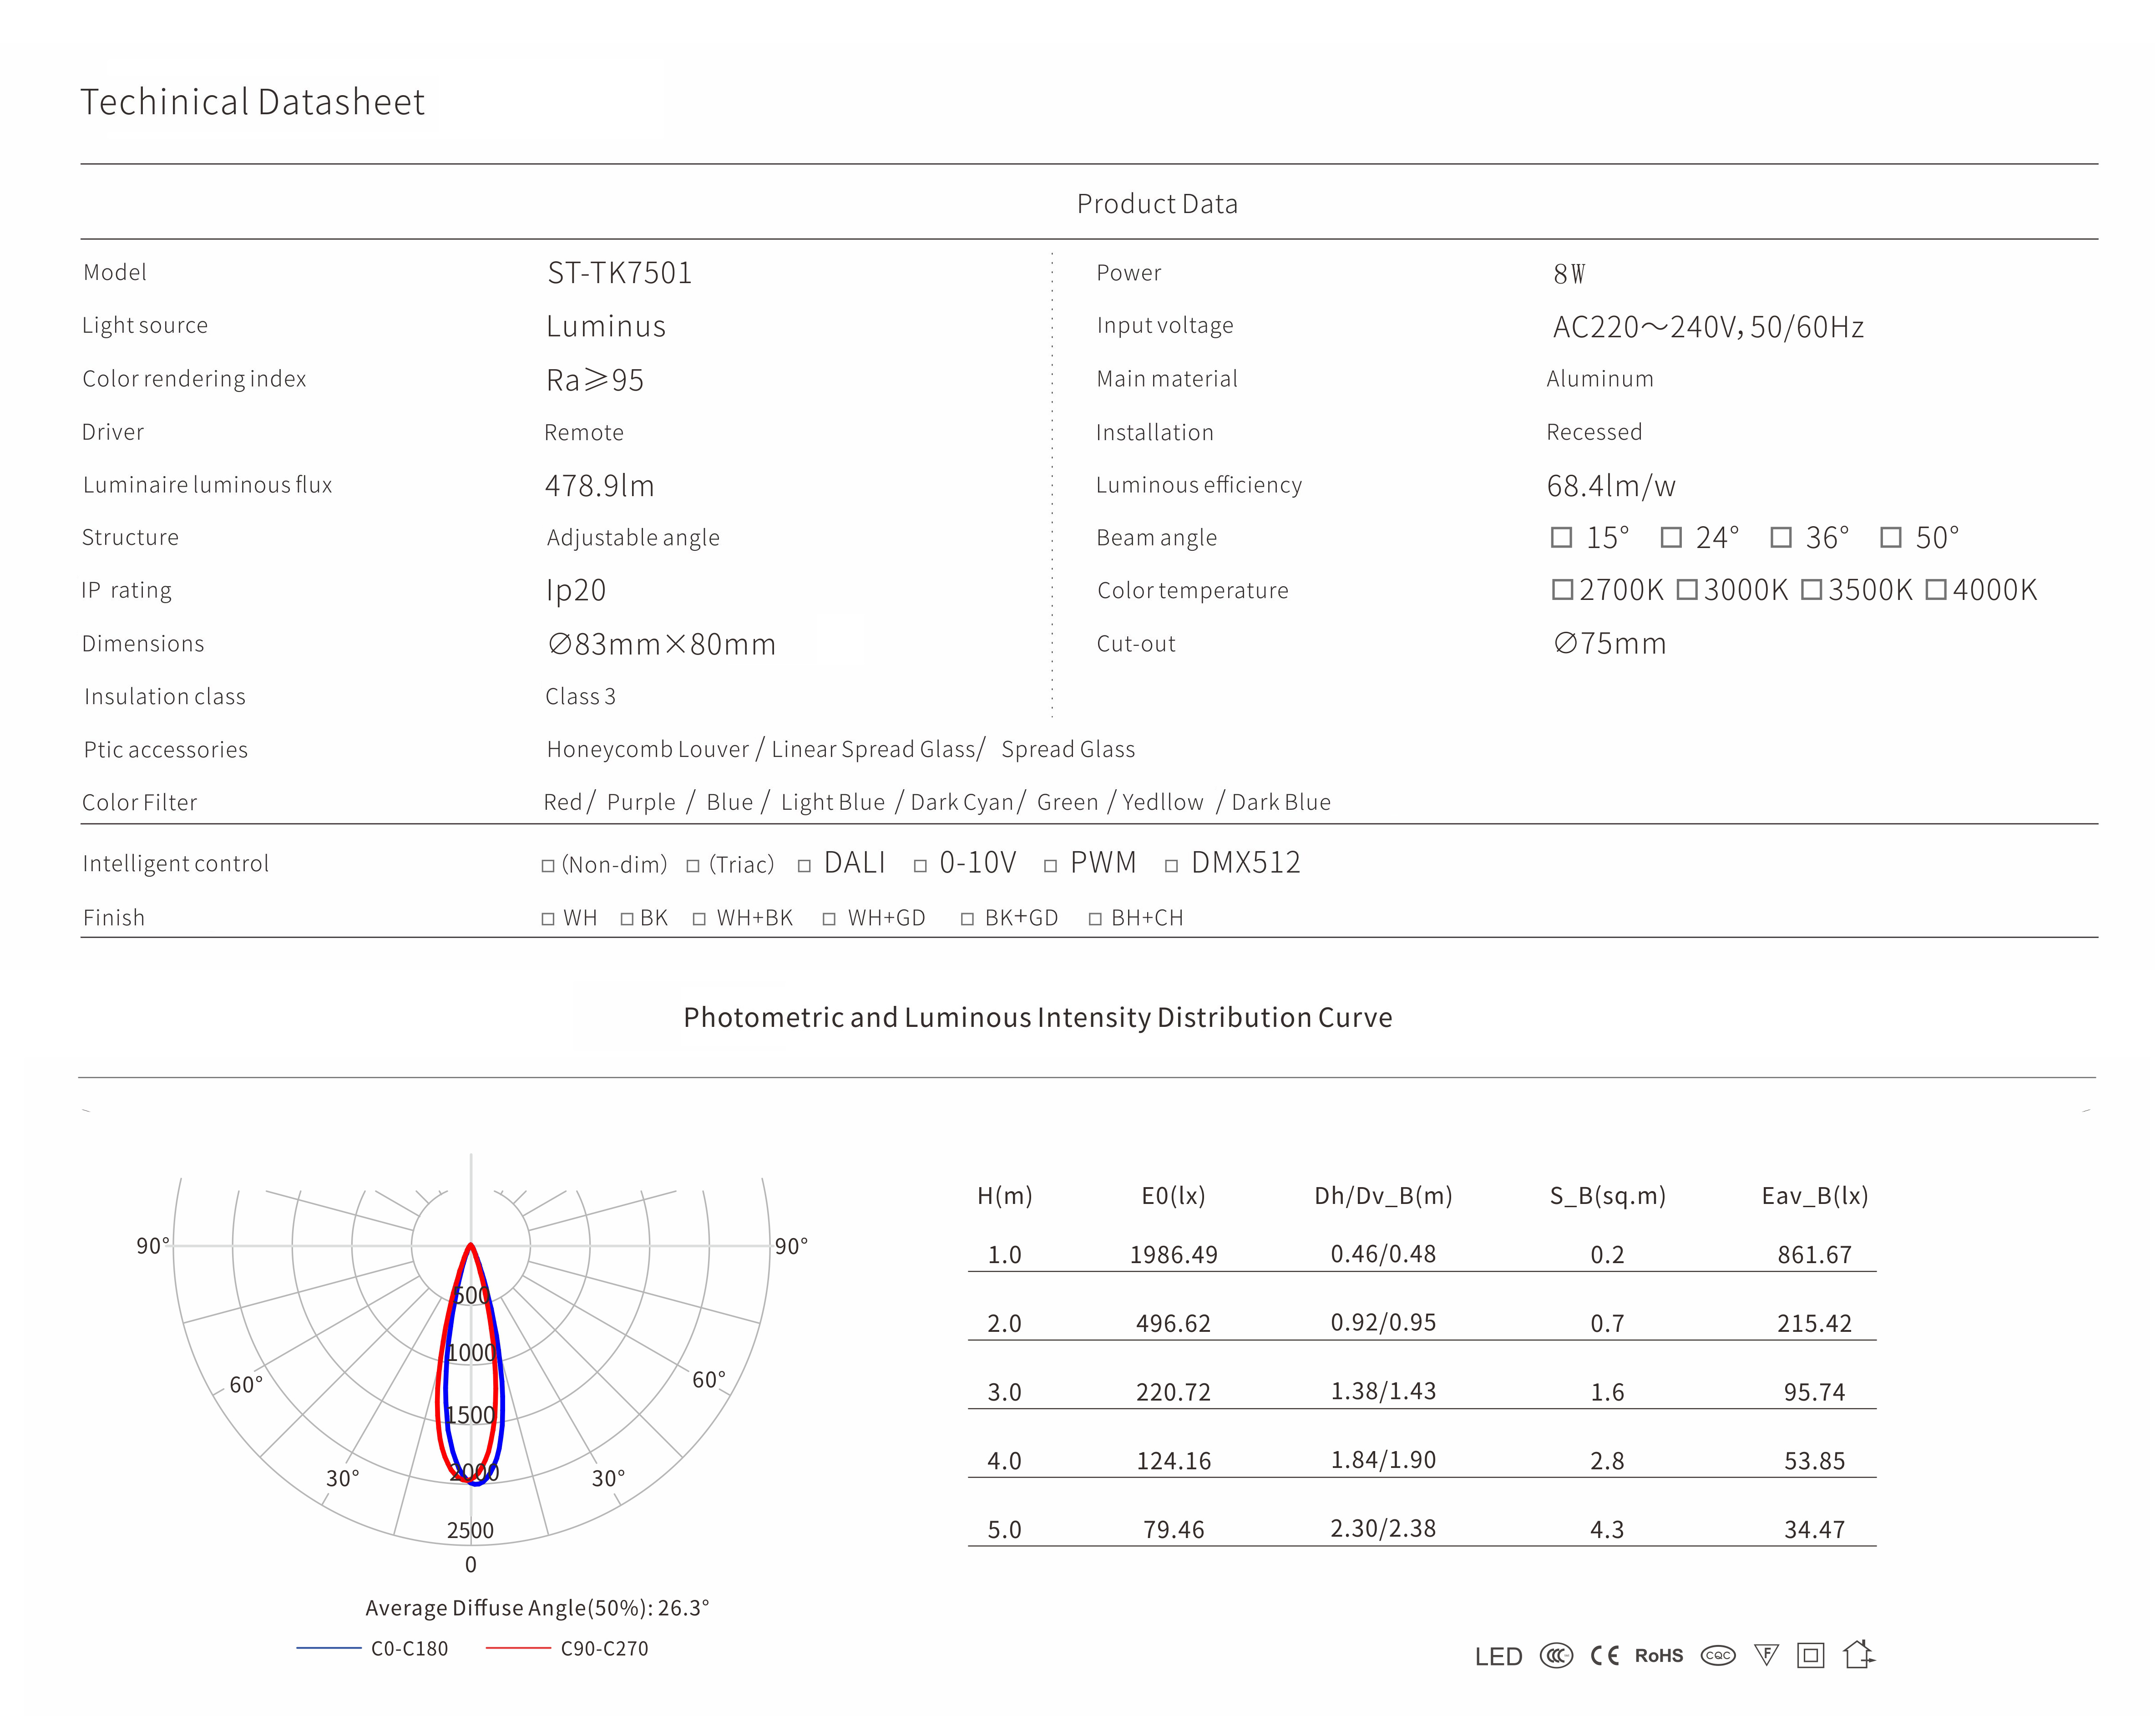This screenshot has height=1716, width=2156.
Task: Click the polar intensity distribution chart
Action: tap(471, 1360)
